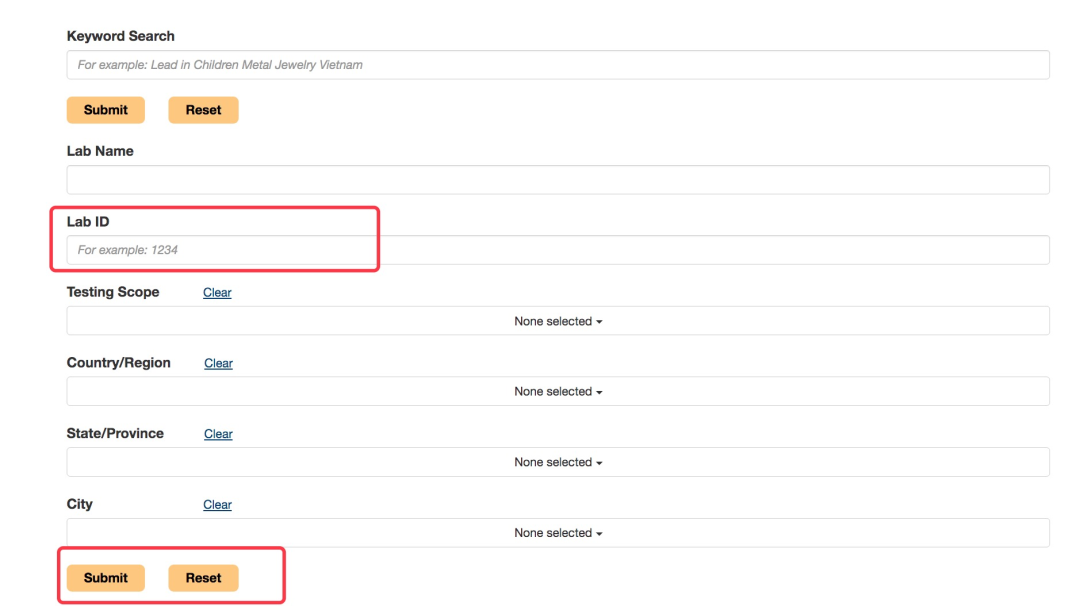Clear the City selection
Viewport: 1080px width, 606px height.
(217, 505)
